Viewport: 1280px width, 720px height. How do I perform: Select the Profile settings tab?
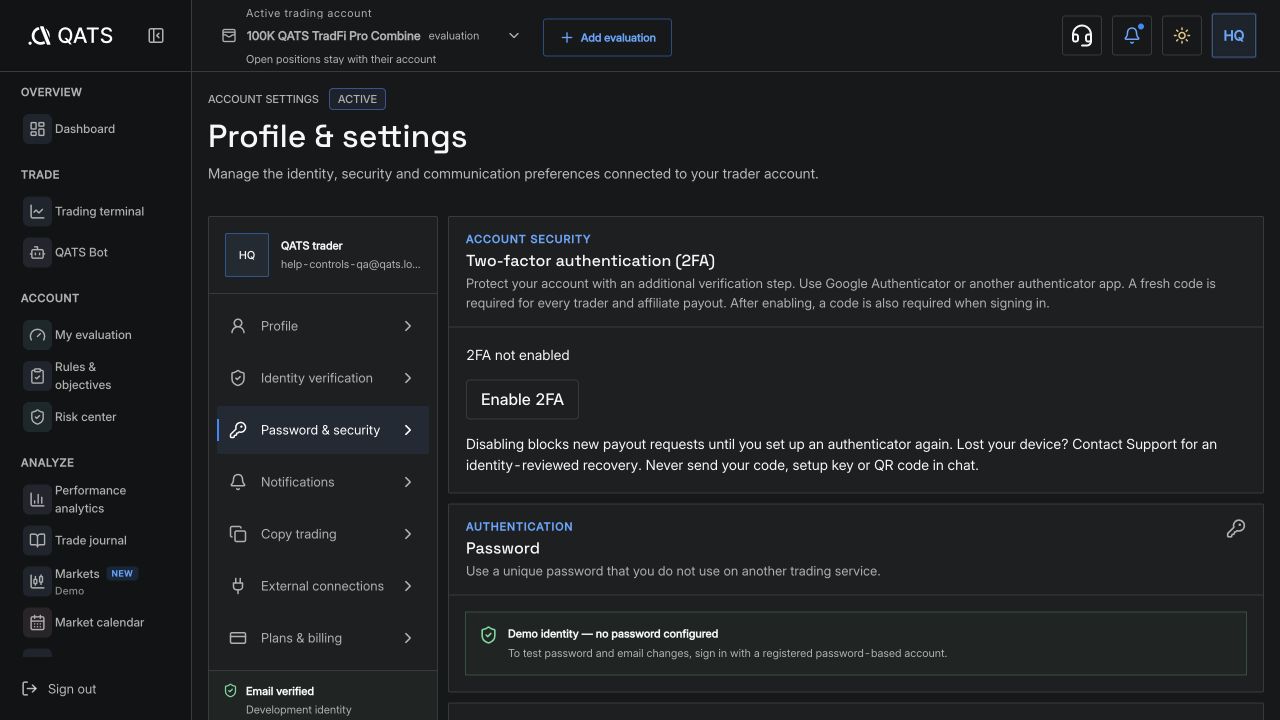(x=323, y=326)
